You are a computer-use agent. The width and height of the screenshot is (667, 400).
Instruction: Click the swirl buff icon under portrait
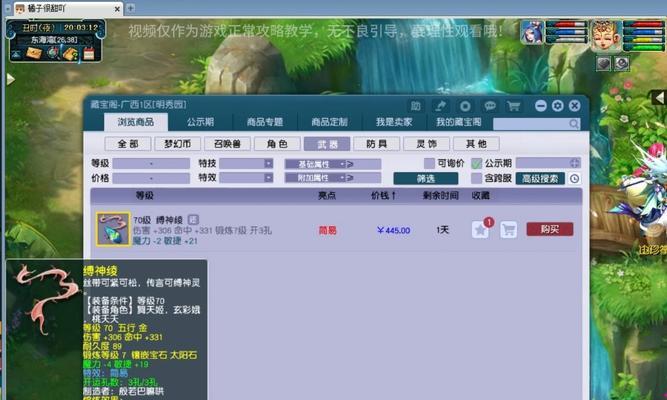621,64
